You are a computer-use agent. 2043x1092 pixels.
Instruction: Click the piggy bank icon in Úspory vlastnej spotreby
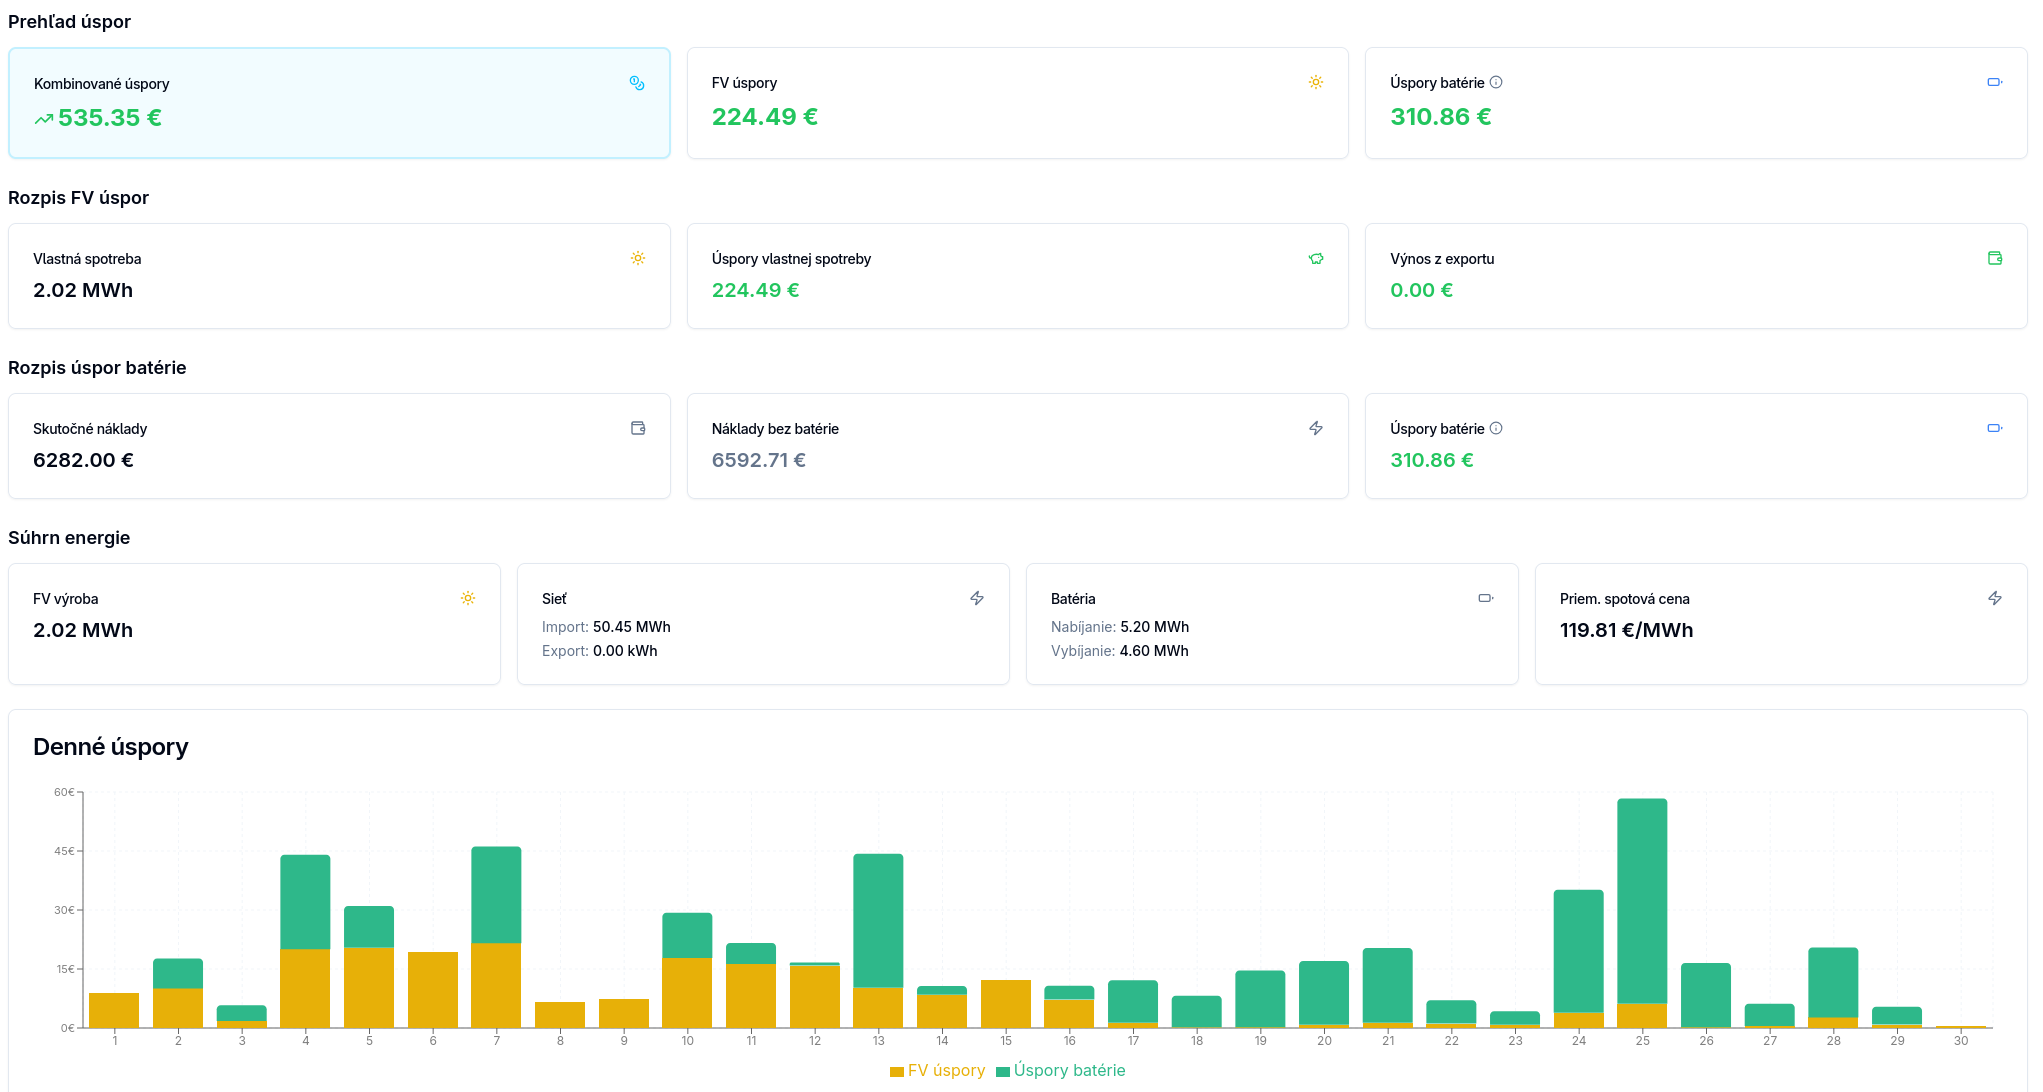coord(1316,258)
